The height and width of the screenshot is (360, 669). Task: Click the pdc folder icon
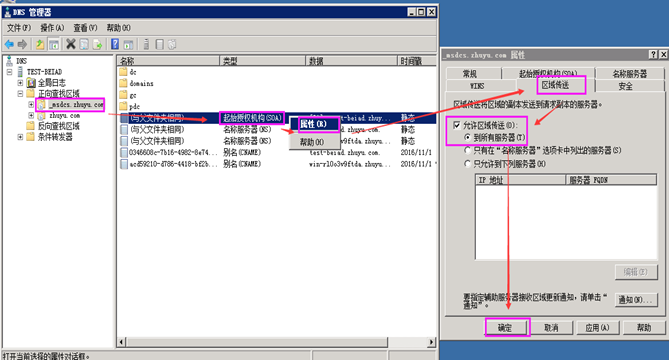click(x=123, y=106)
